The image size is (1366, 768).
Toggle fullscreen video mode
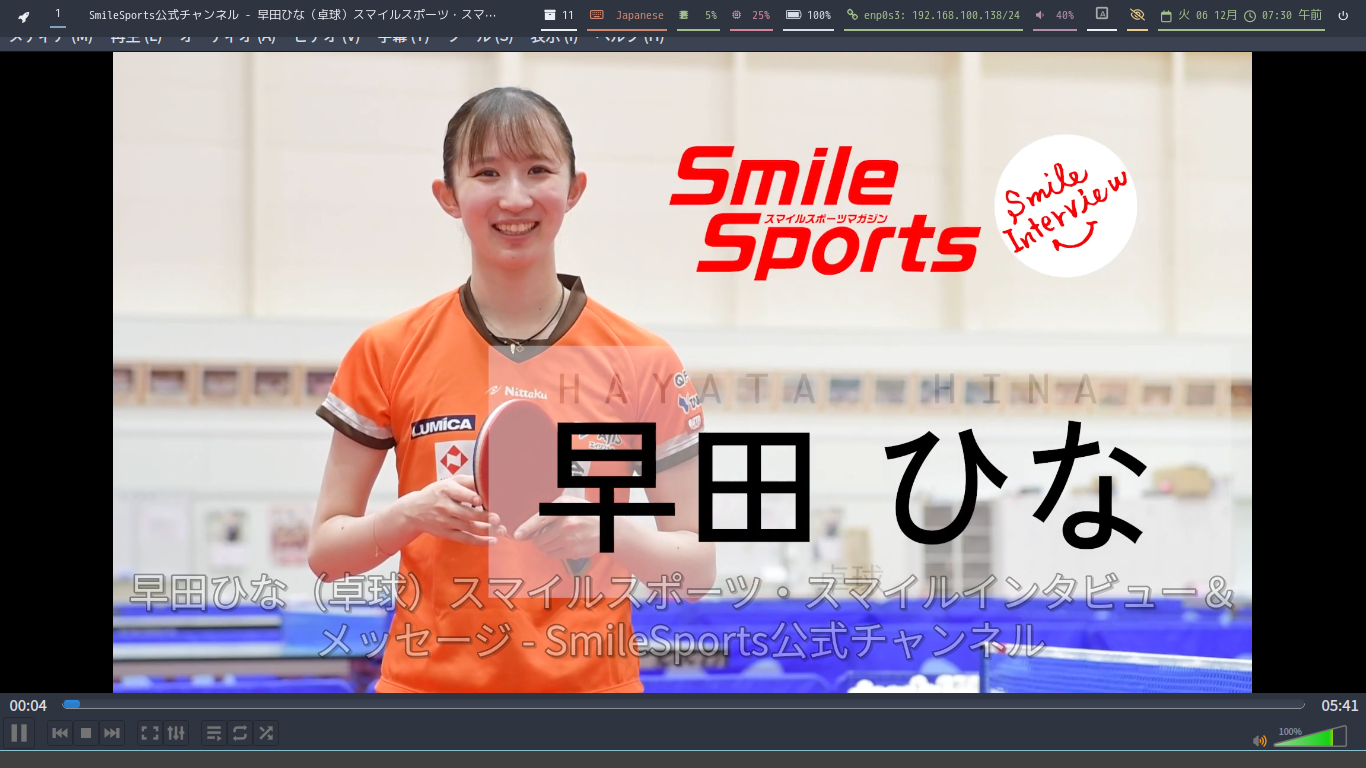pyautogui.click(x=150, y=733)
